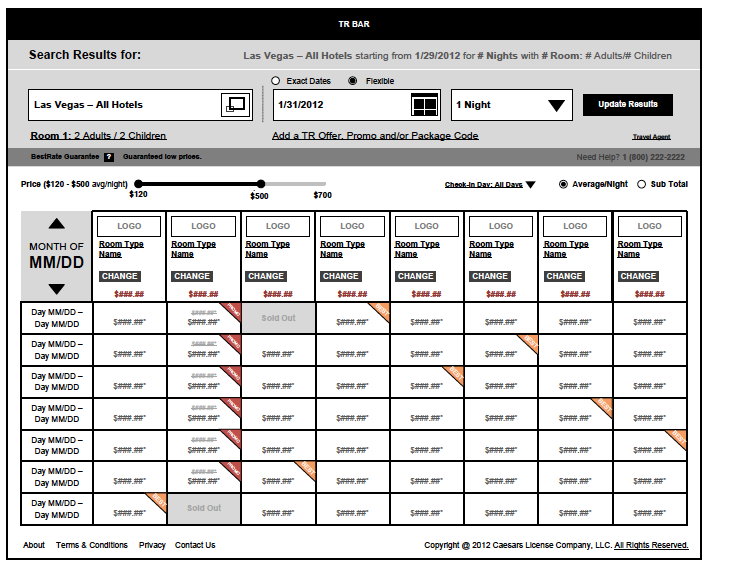Click CHANGE button in fourth hotel column
Image resolution: width=729 pixels, height=564 pixels.
(x=341, y=276)
